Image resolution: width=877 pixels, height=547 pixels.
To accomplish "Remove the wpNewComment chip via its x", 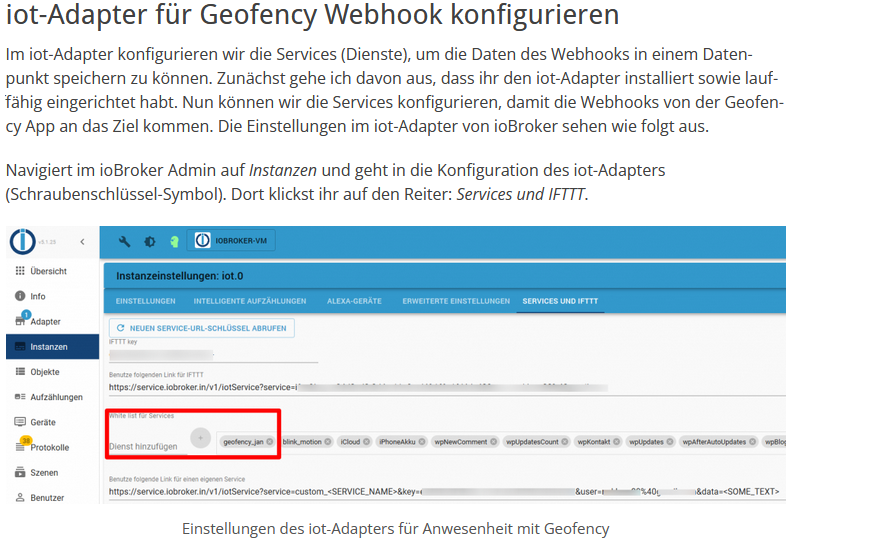I will 493,442.
